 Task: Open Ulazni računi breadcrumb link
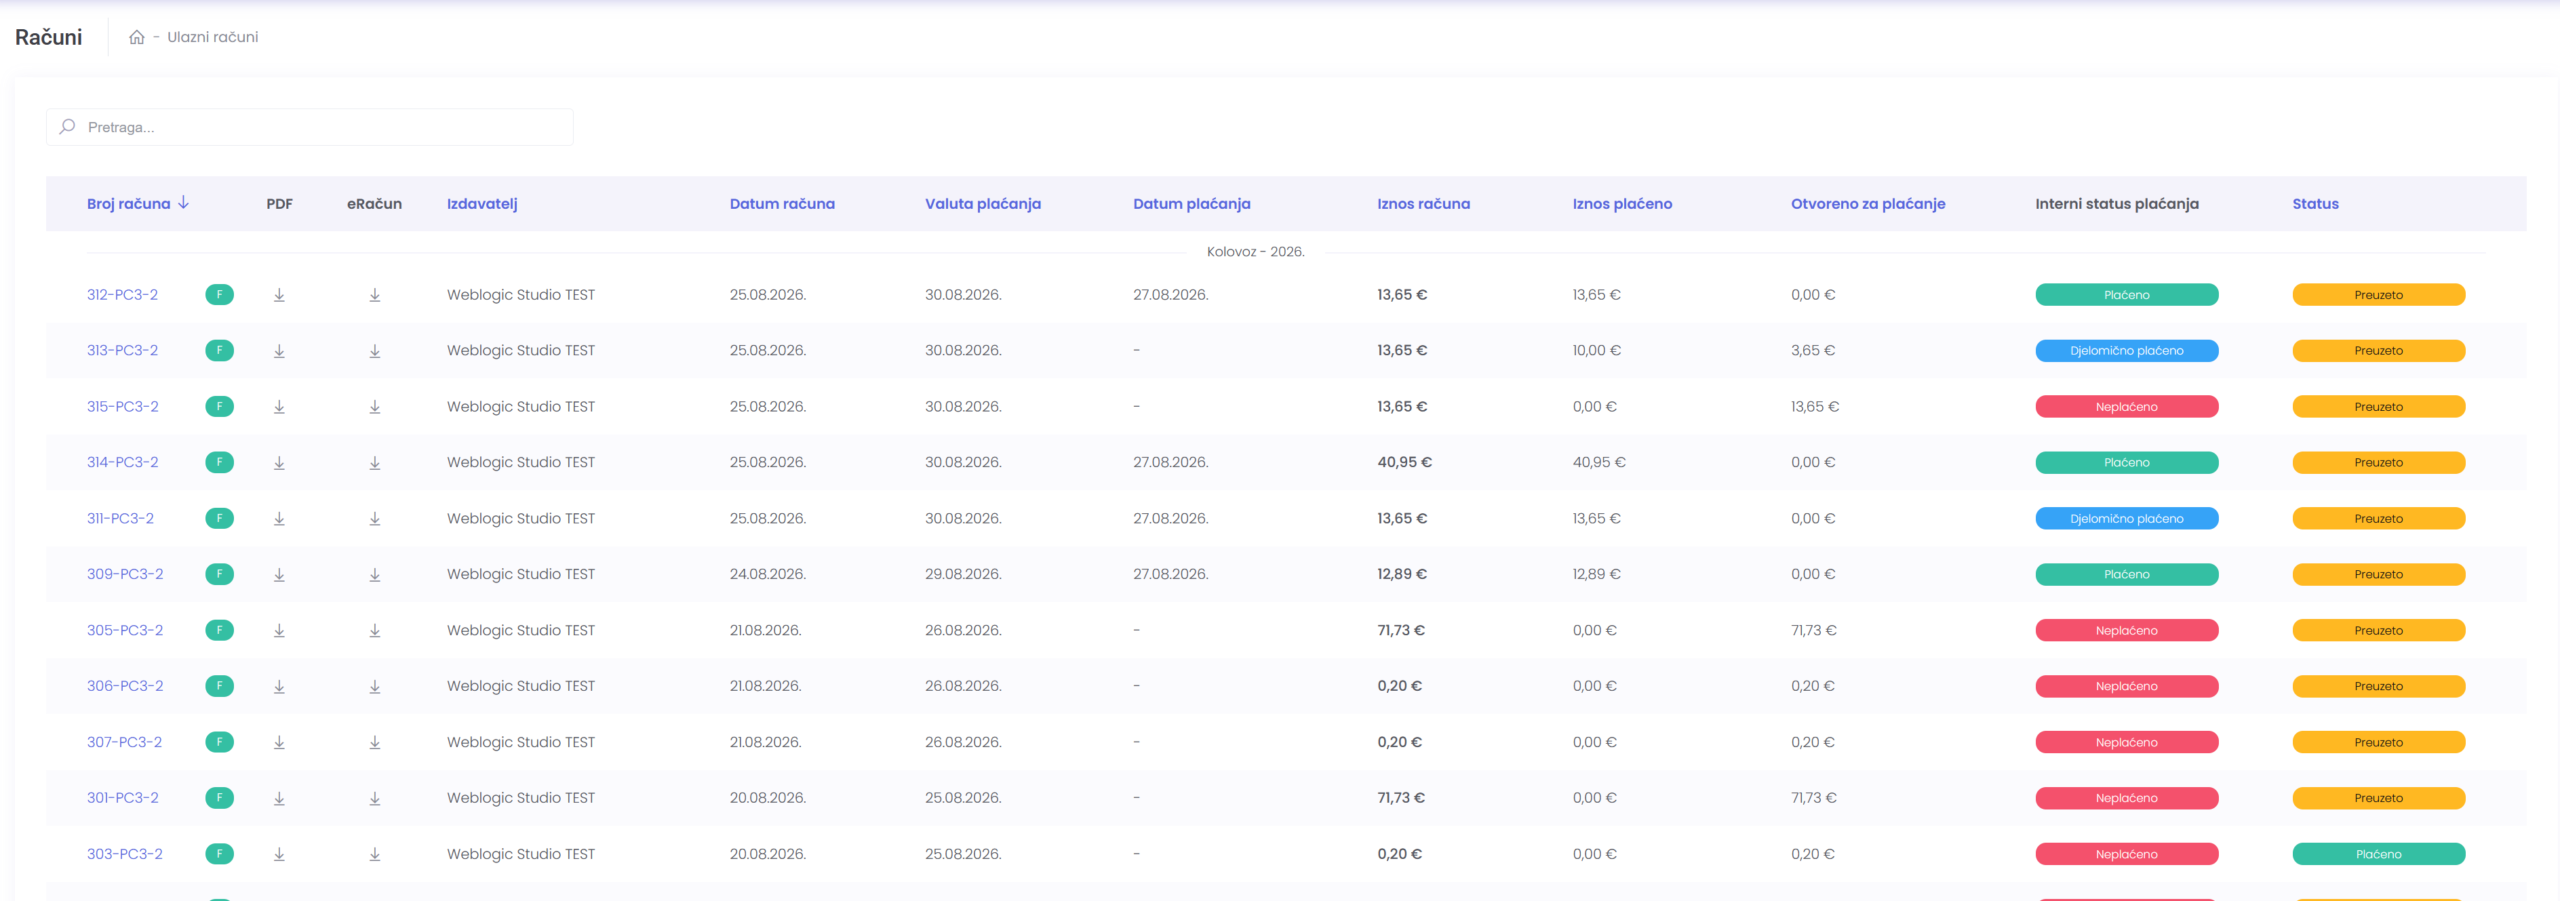coord(212,37)
